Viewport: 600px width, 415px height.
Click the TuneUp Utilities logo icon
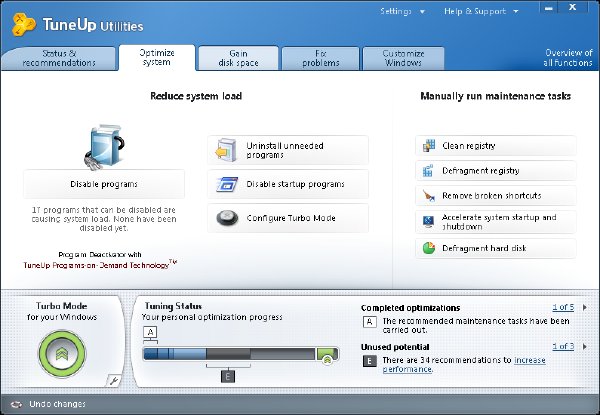pyautogui.click(x=24, y=24)
